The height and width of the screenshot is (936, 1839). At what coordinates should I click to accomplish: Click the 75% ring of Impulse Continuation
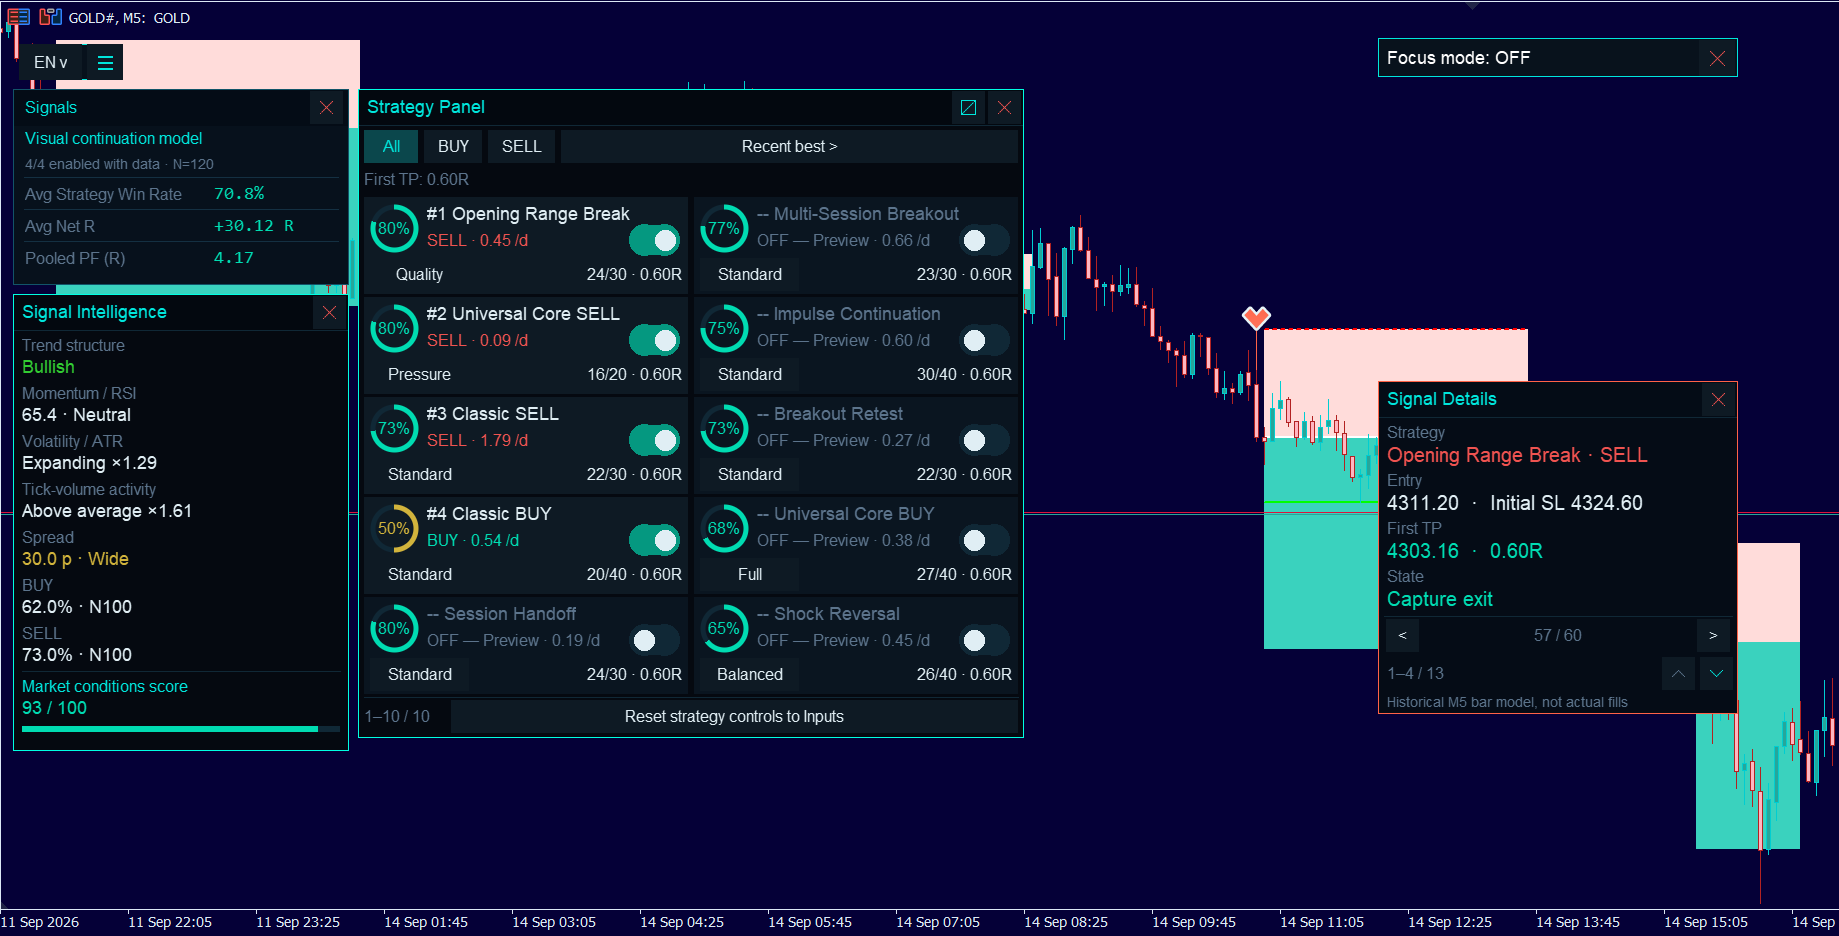click(x=724, y=328)
